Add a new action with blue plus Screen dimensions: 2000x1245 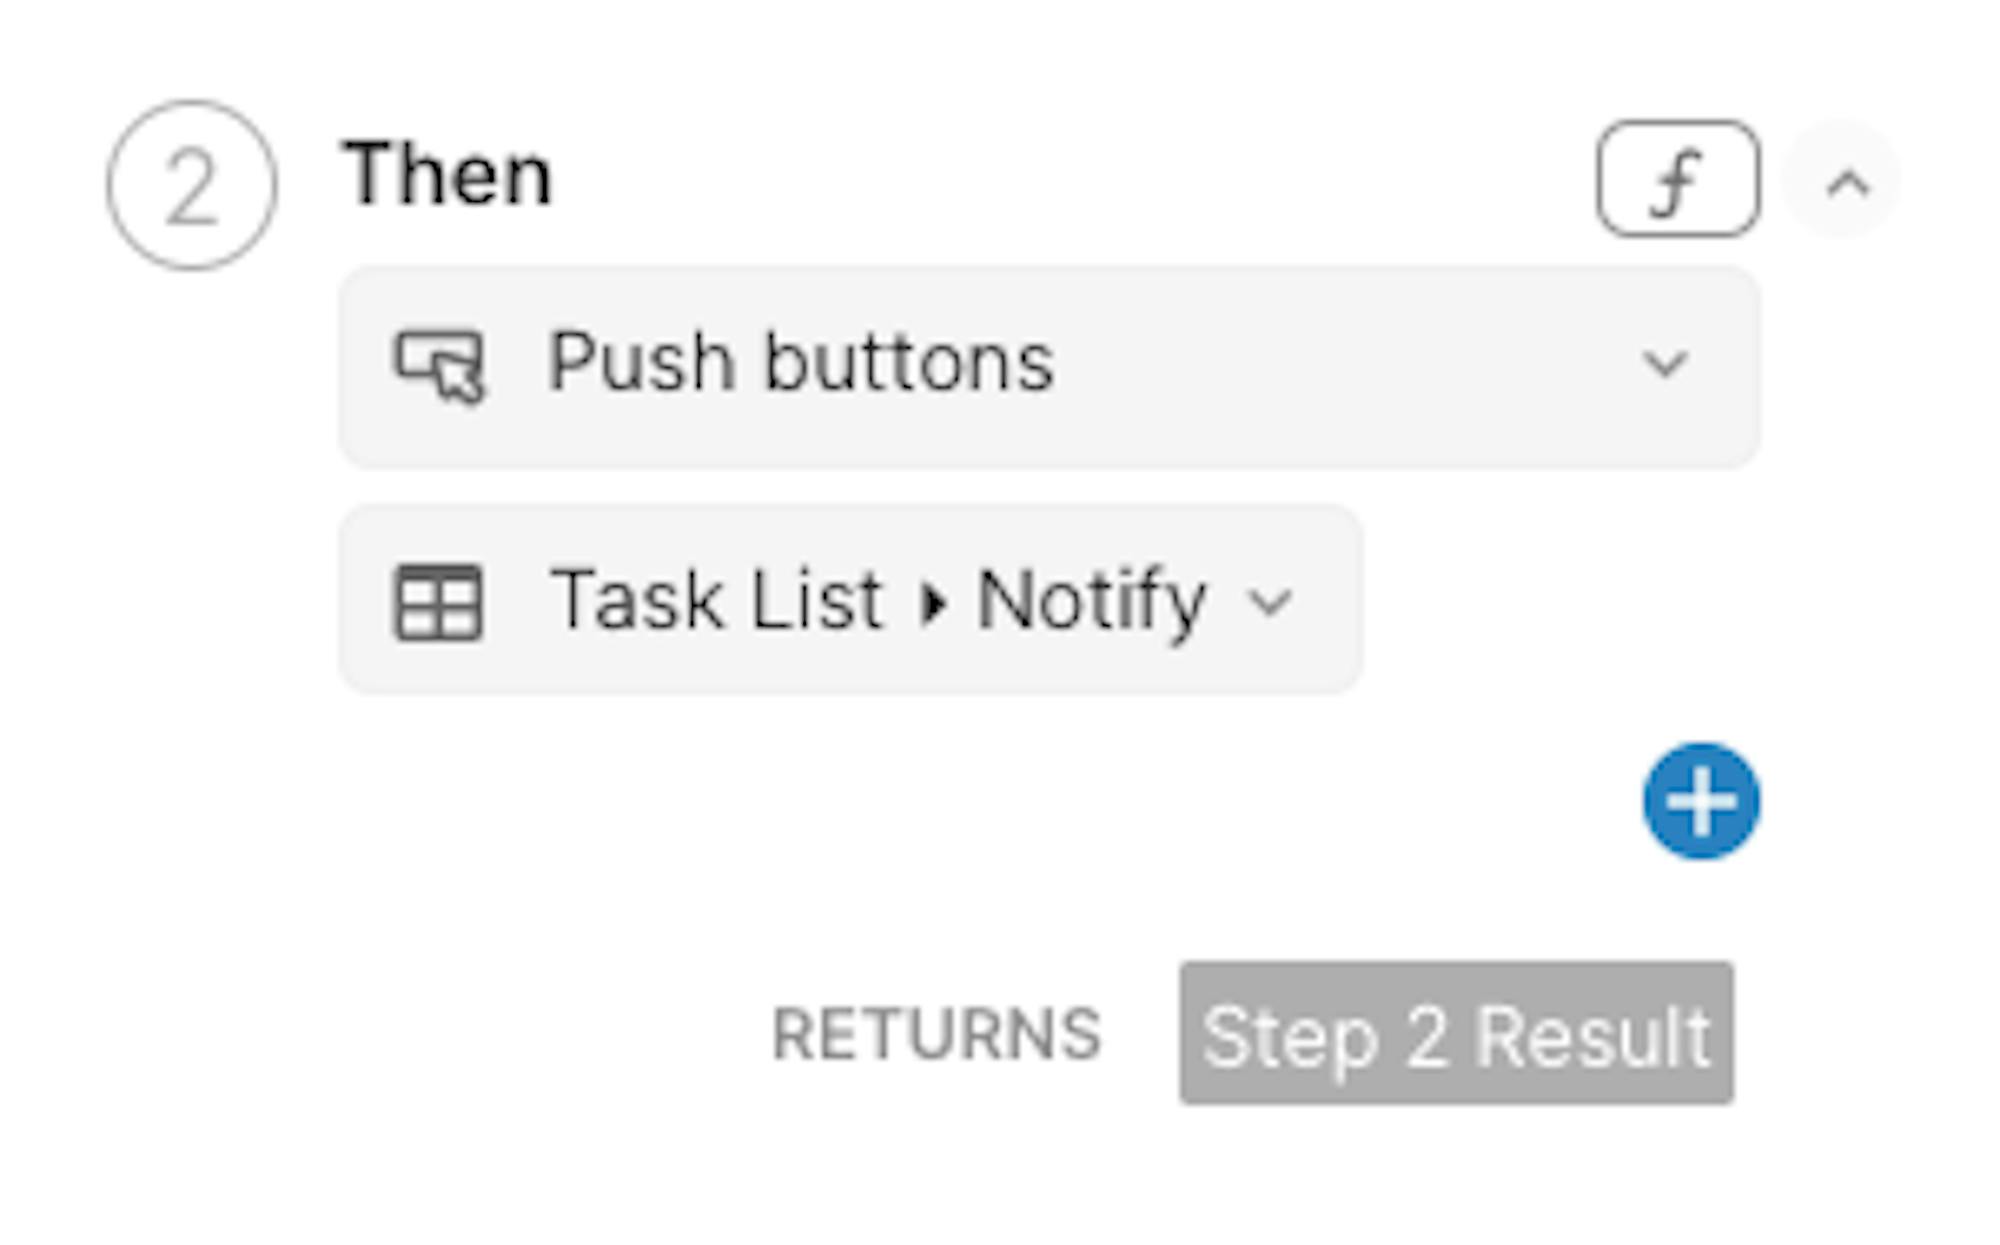click(x=1701, y=801)
